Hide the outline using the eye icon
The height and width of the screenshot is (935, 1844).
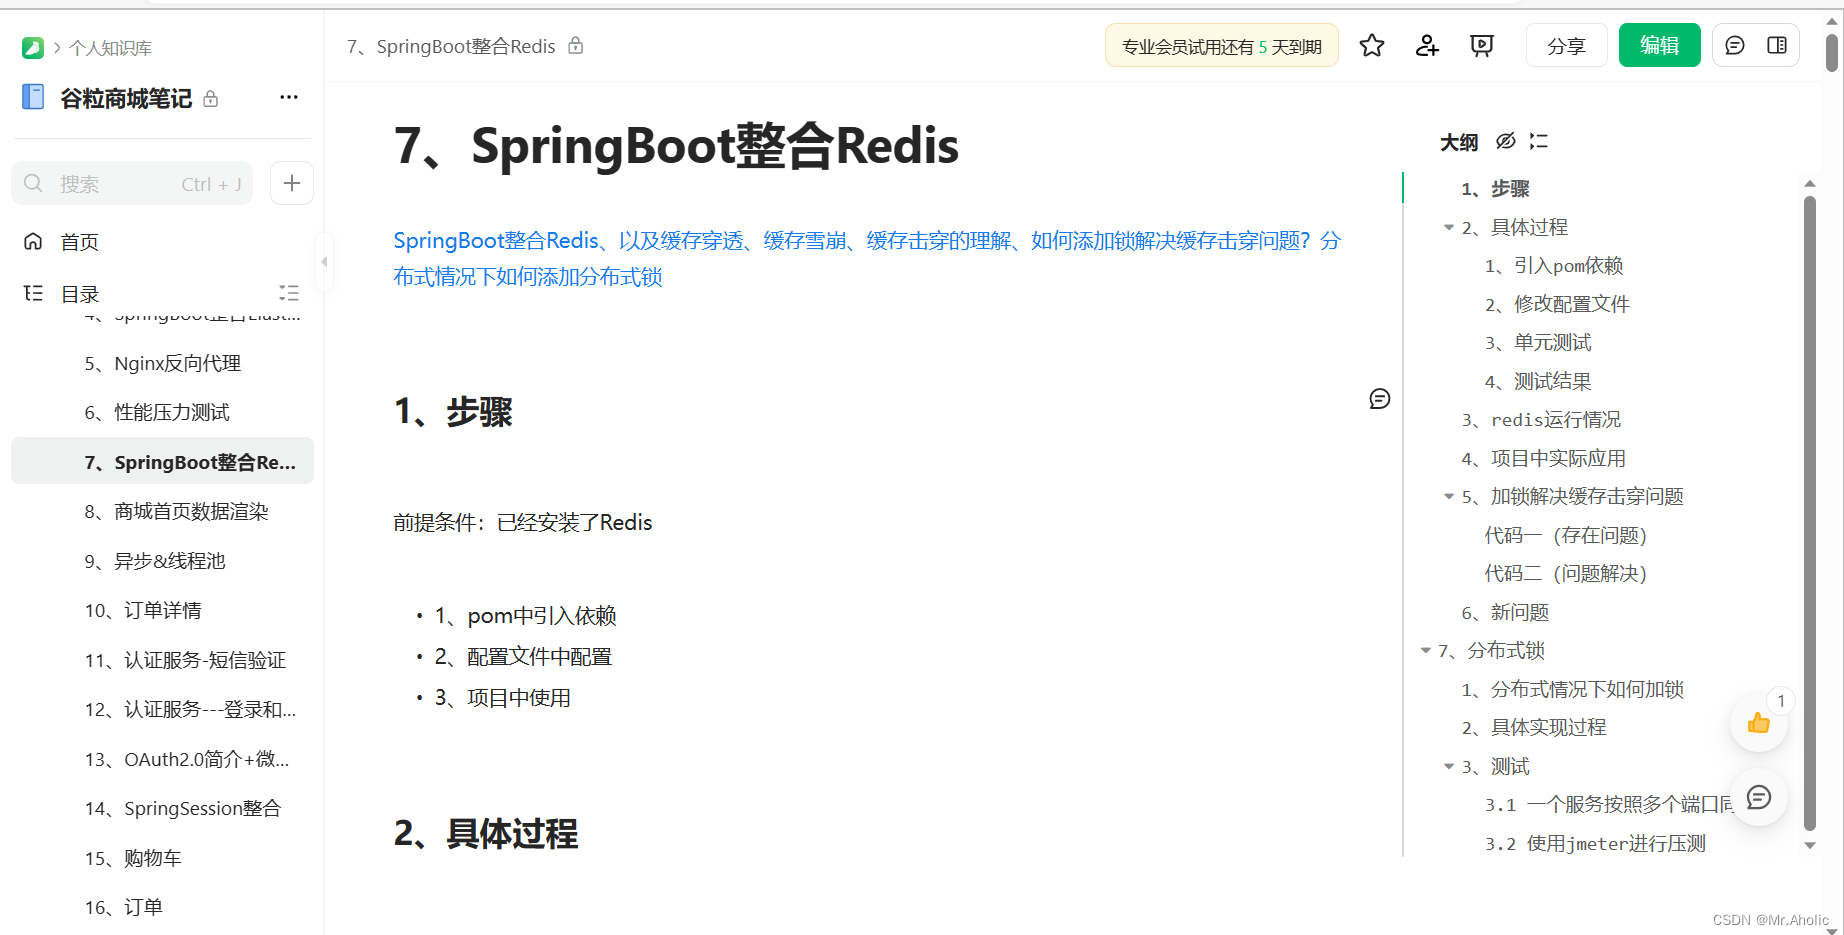[1505, 141]
